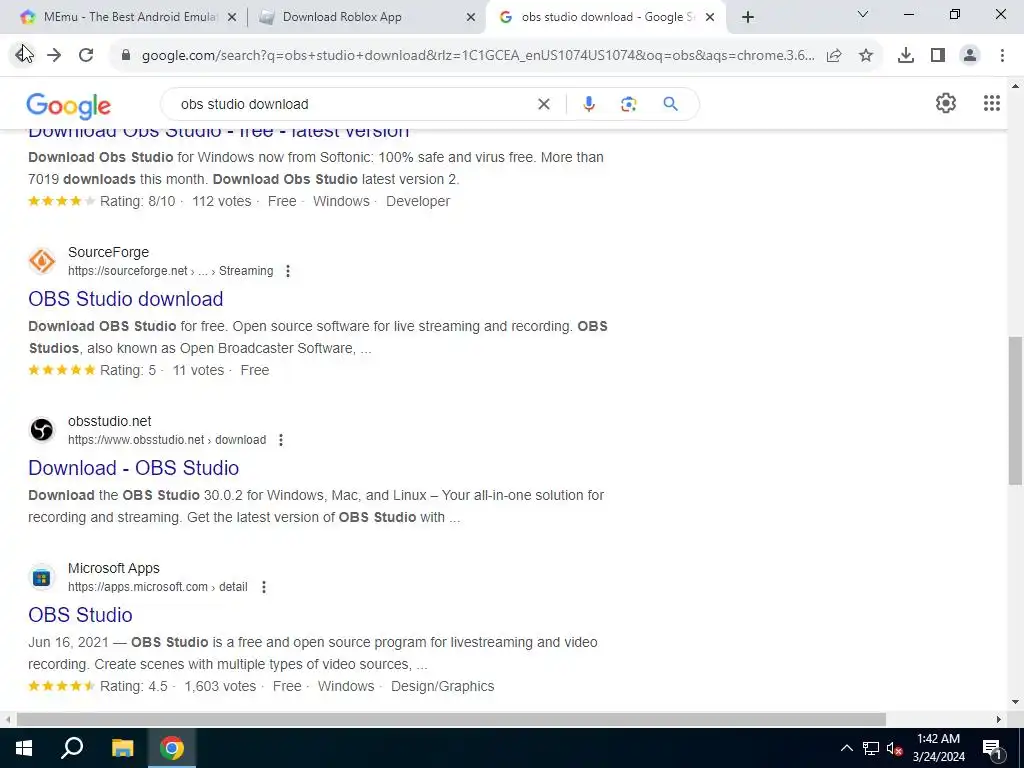The width and height of the screenshot is (1024, 768).
Task: Bookmark this page with the star
Action: [x=866, y=56]
